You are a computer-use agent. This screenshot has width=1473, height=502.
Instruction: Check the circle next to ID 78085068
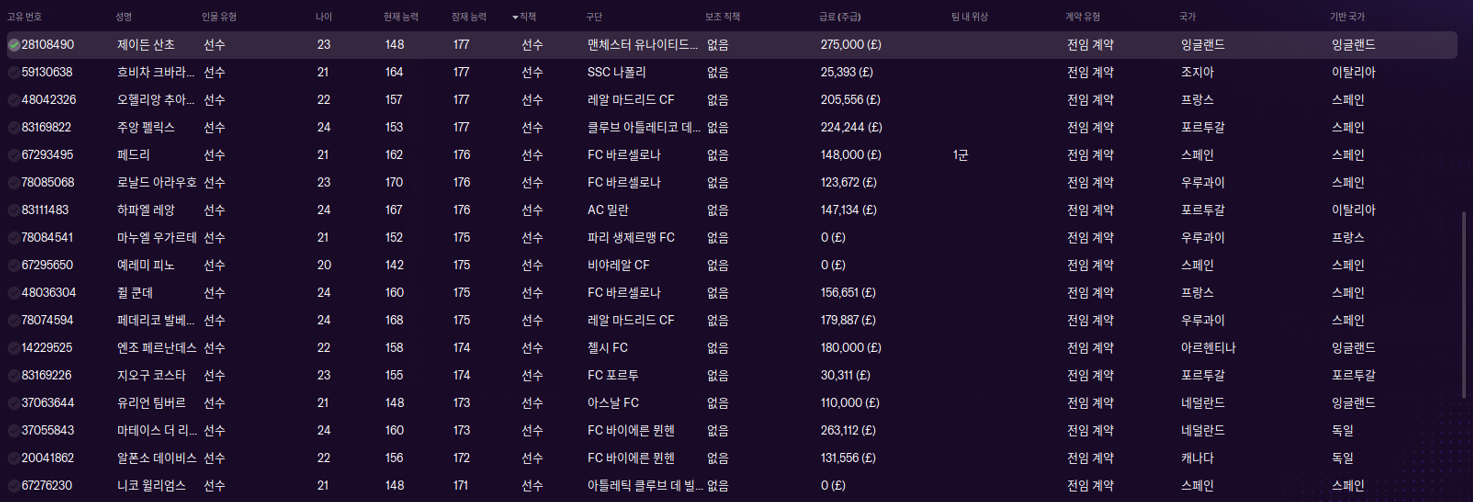(x=14, y=182)
